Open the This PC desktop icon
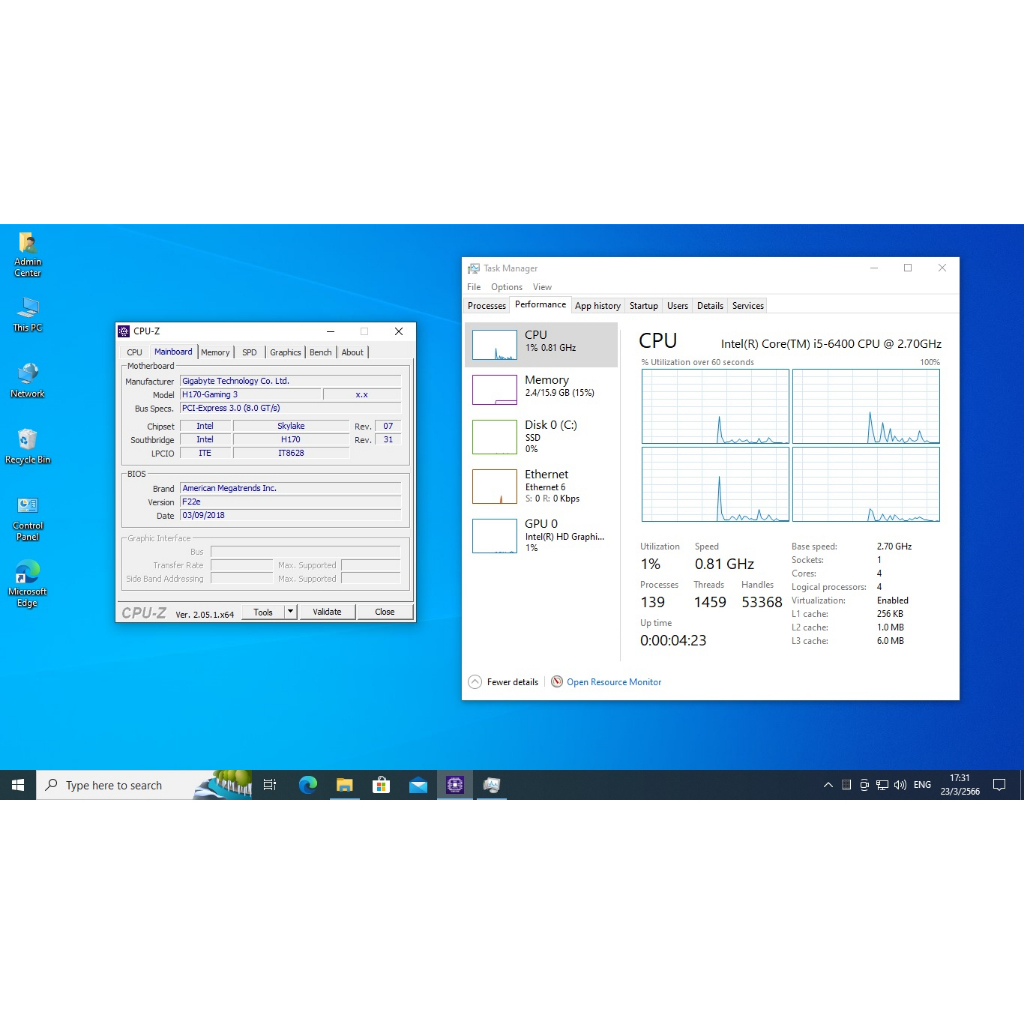 click(27, 309)
